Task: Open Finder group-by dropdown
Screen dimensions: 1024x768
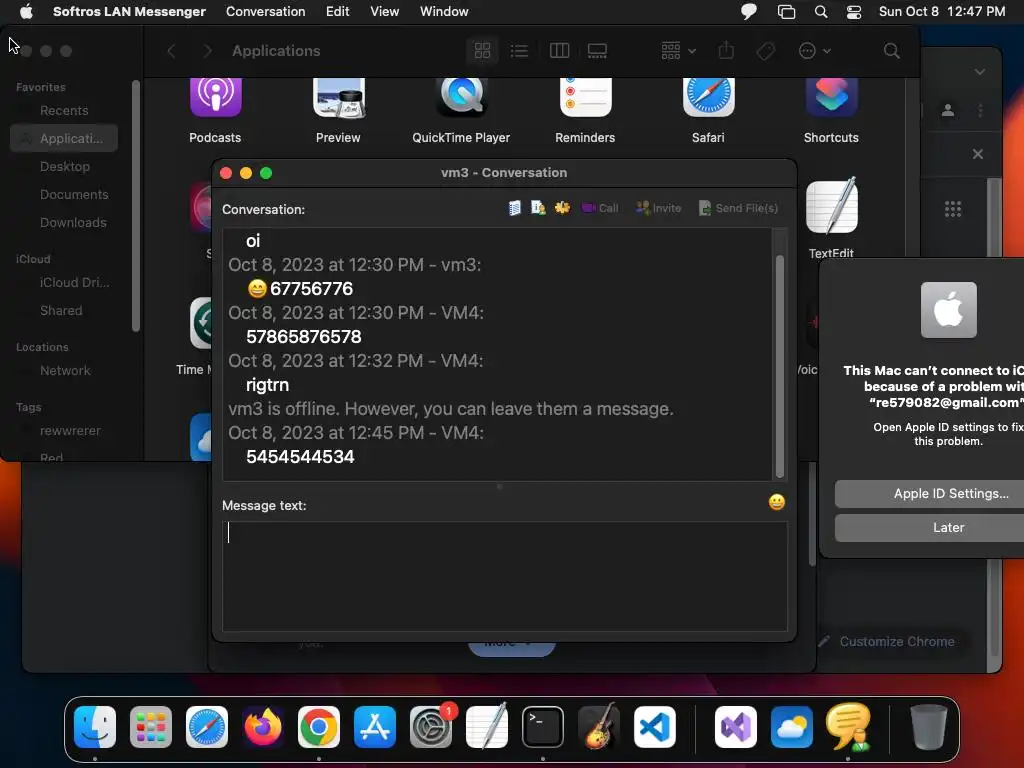Action: tap(678, 51)
